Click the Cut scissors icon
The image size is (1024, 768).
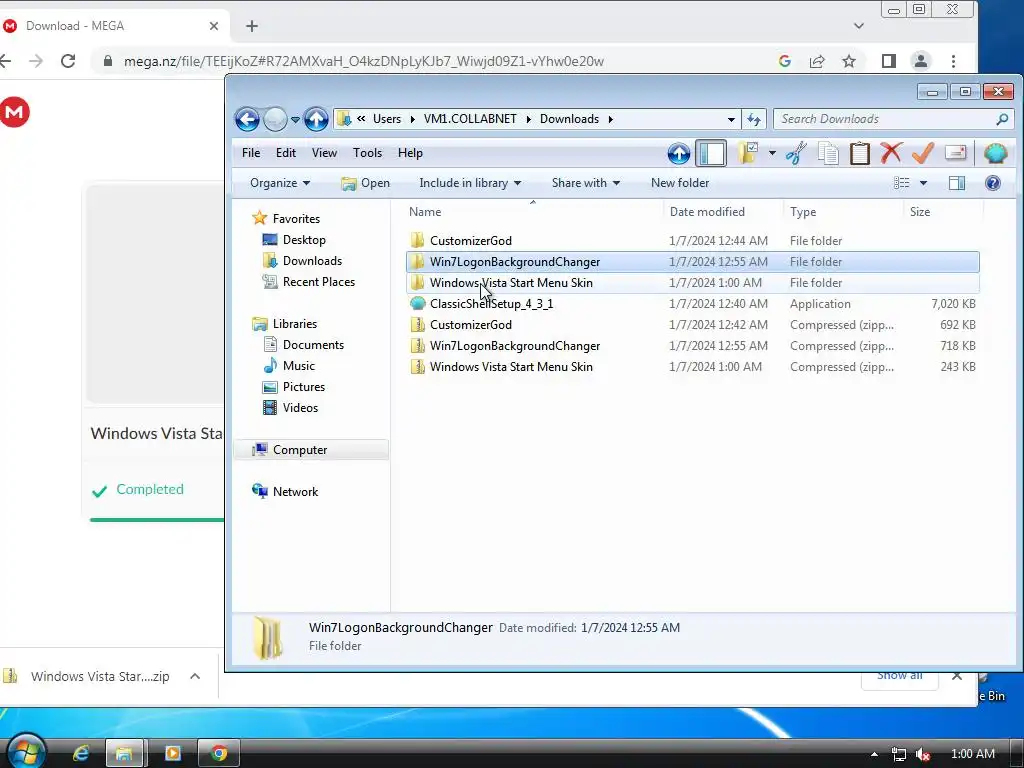point(796,153)
